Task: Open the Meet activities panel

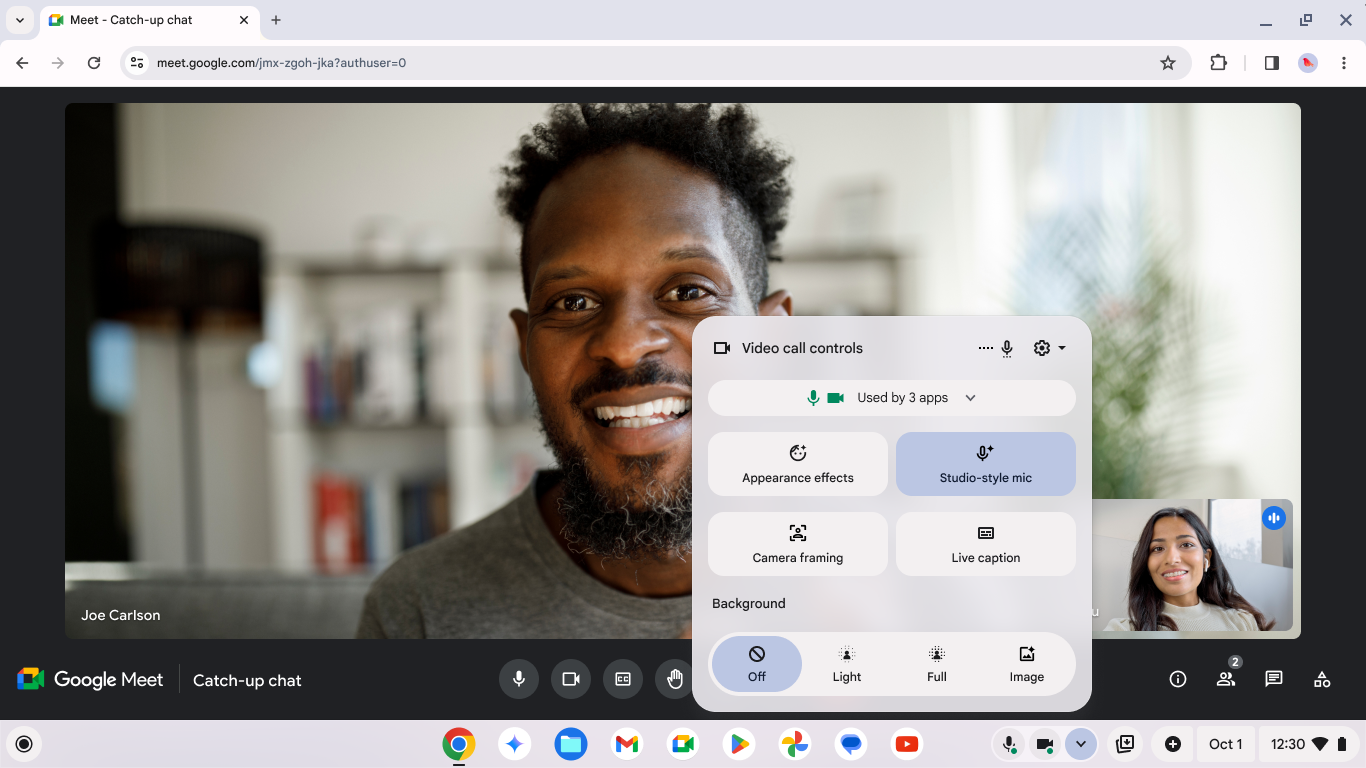Action: click(1321, 679)
